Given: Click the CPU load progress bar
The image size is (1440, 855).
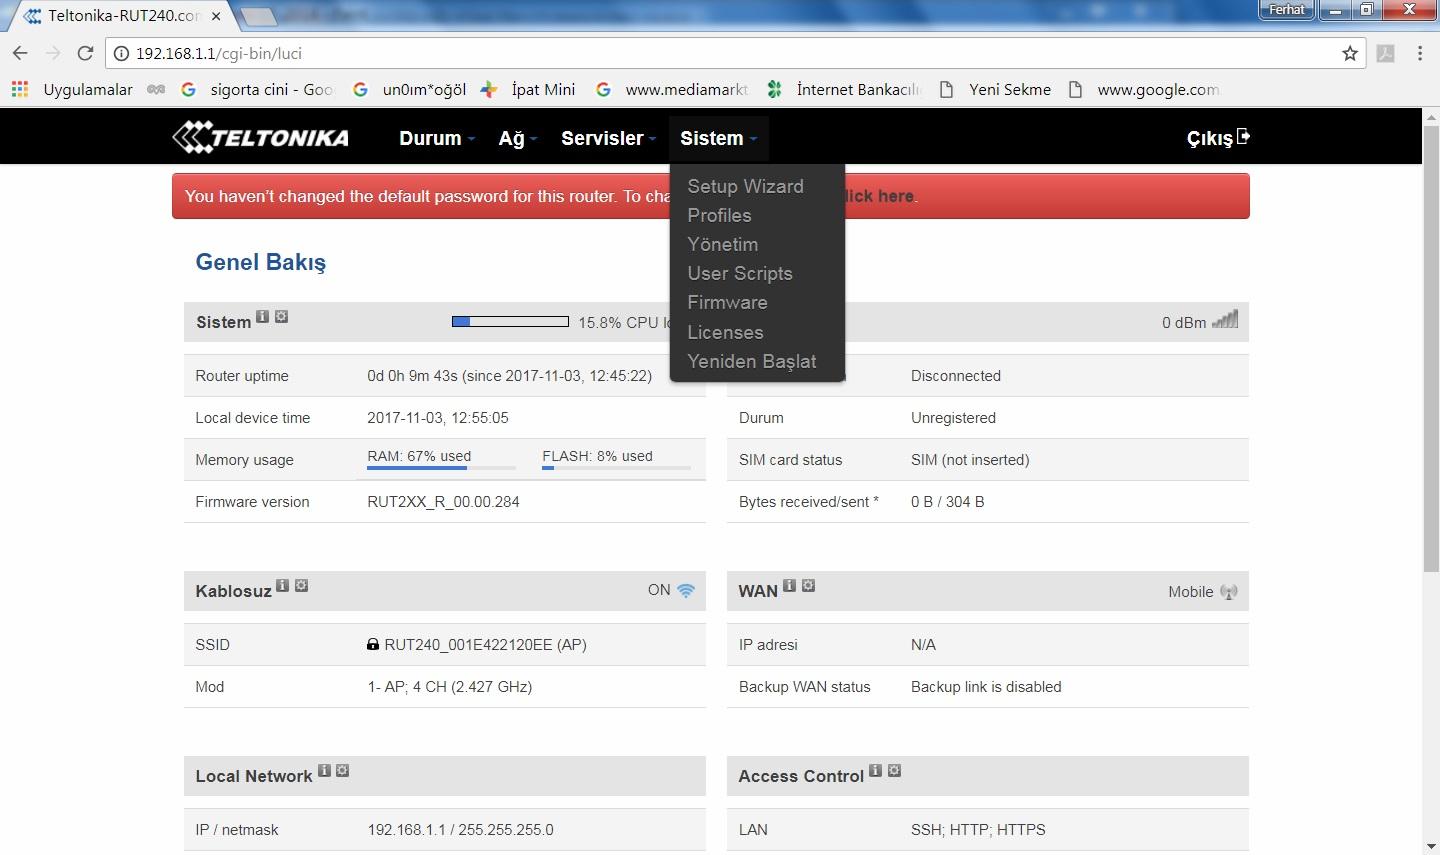Looking at the screenshot, I should tap(510, 321).
